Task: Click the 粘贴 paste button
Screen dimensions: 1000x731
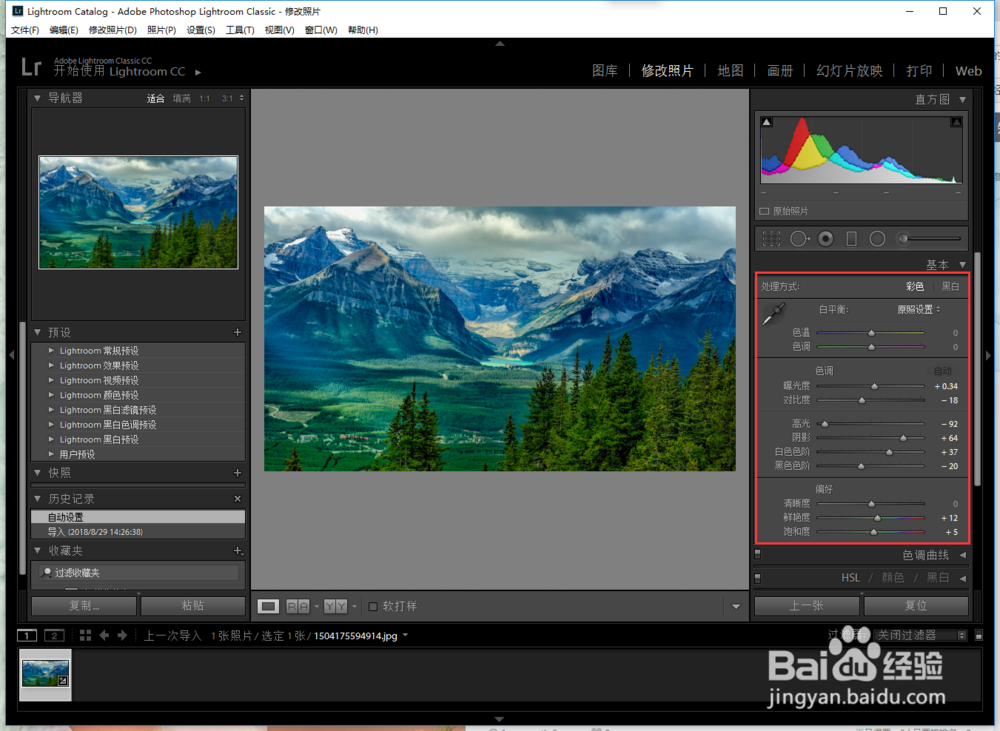Action: pyautogui.click(x=193, y=606)
